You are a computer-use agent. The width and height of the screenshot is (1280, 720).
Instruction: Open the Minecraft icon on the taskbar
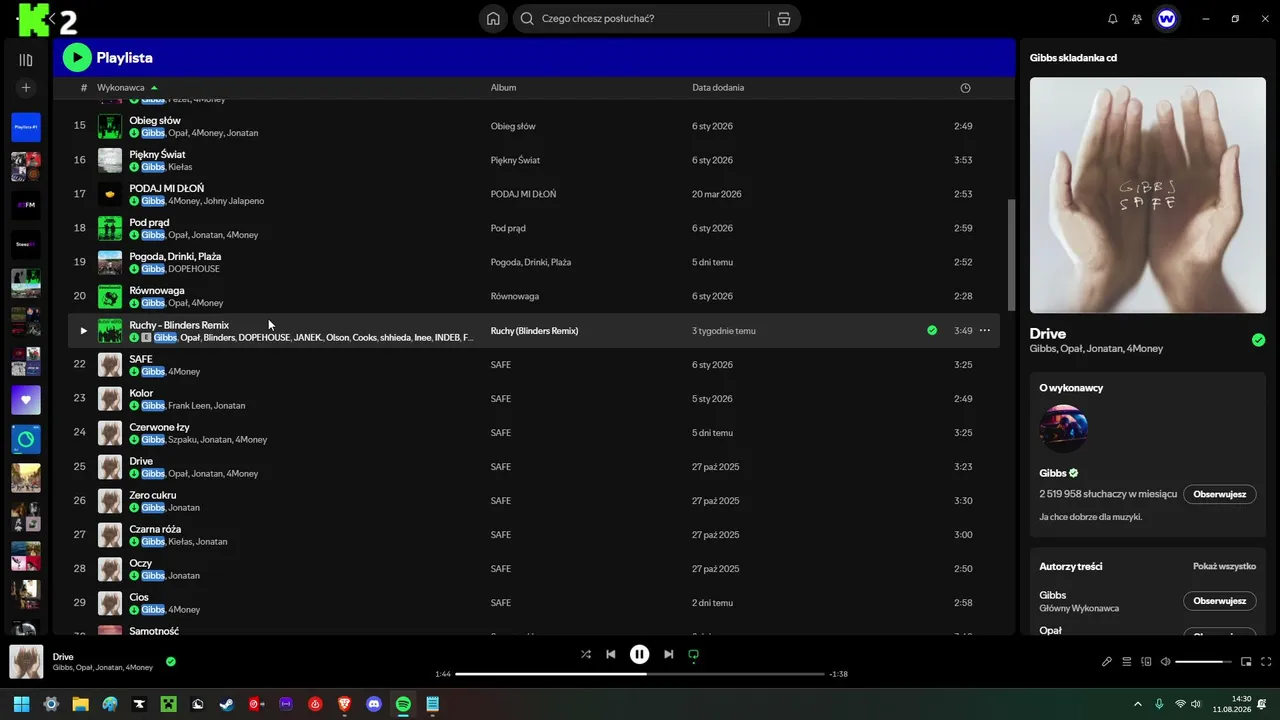pos(168,704)
